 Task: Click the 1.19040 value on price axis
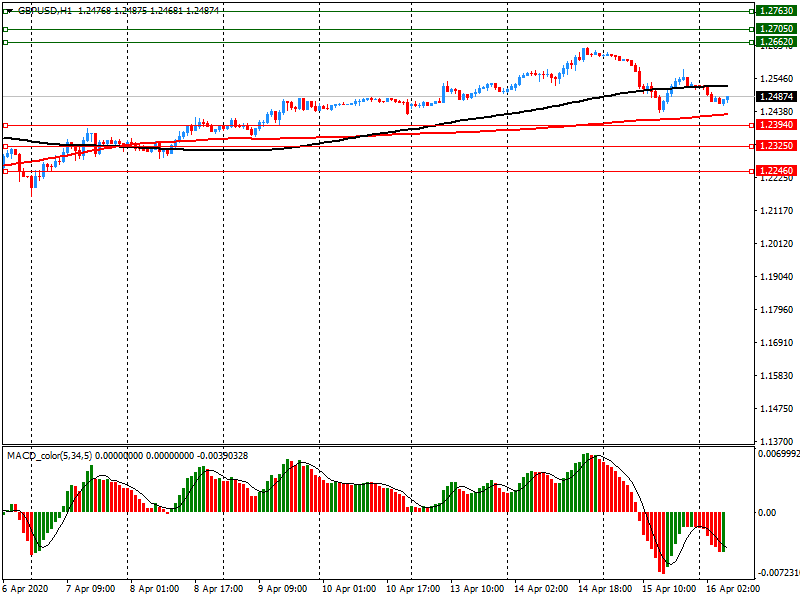777,277
